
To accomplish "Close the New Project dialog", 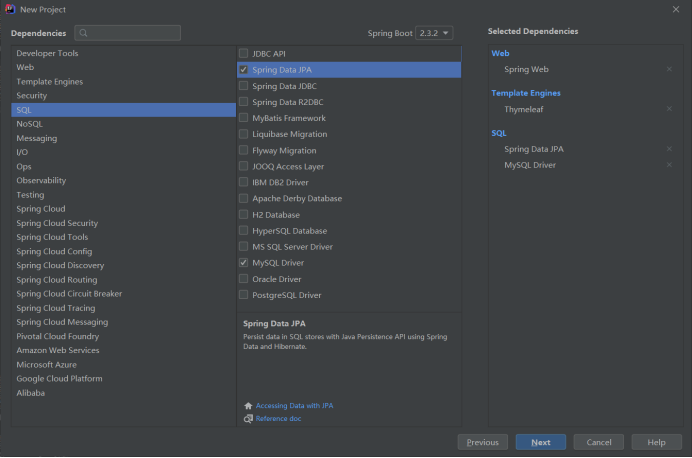I will coord(676,9).
